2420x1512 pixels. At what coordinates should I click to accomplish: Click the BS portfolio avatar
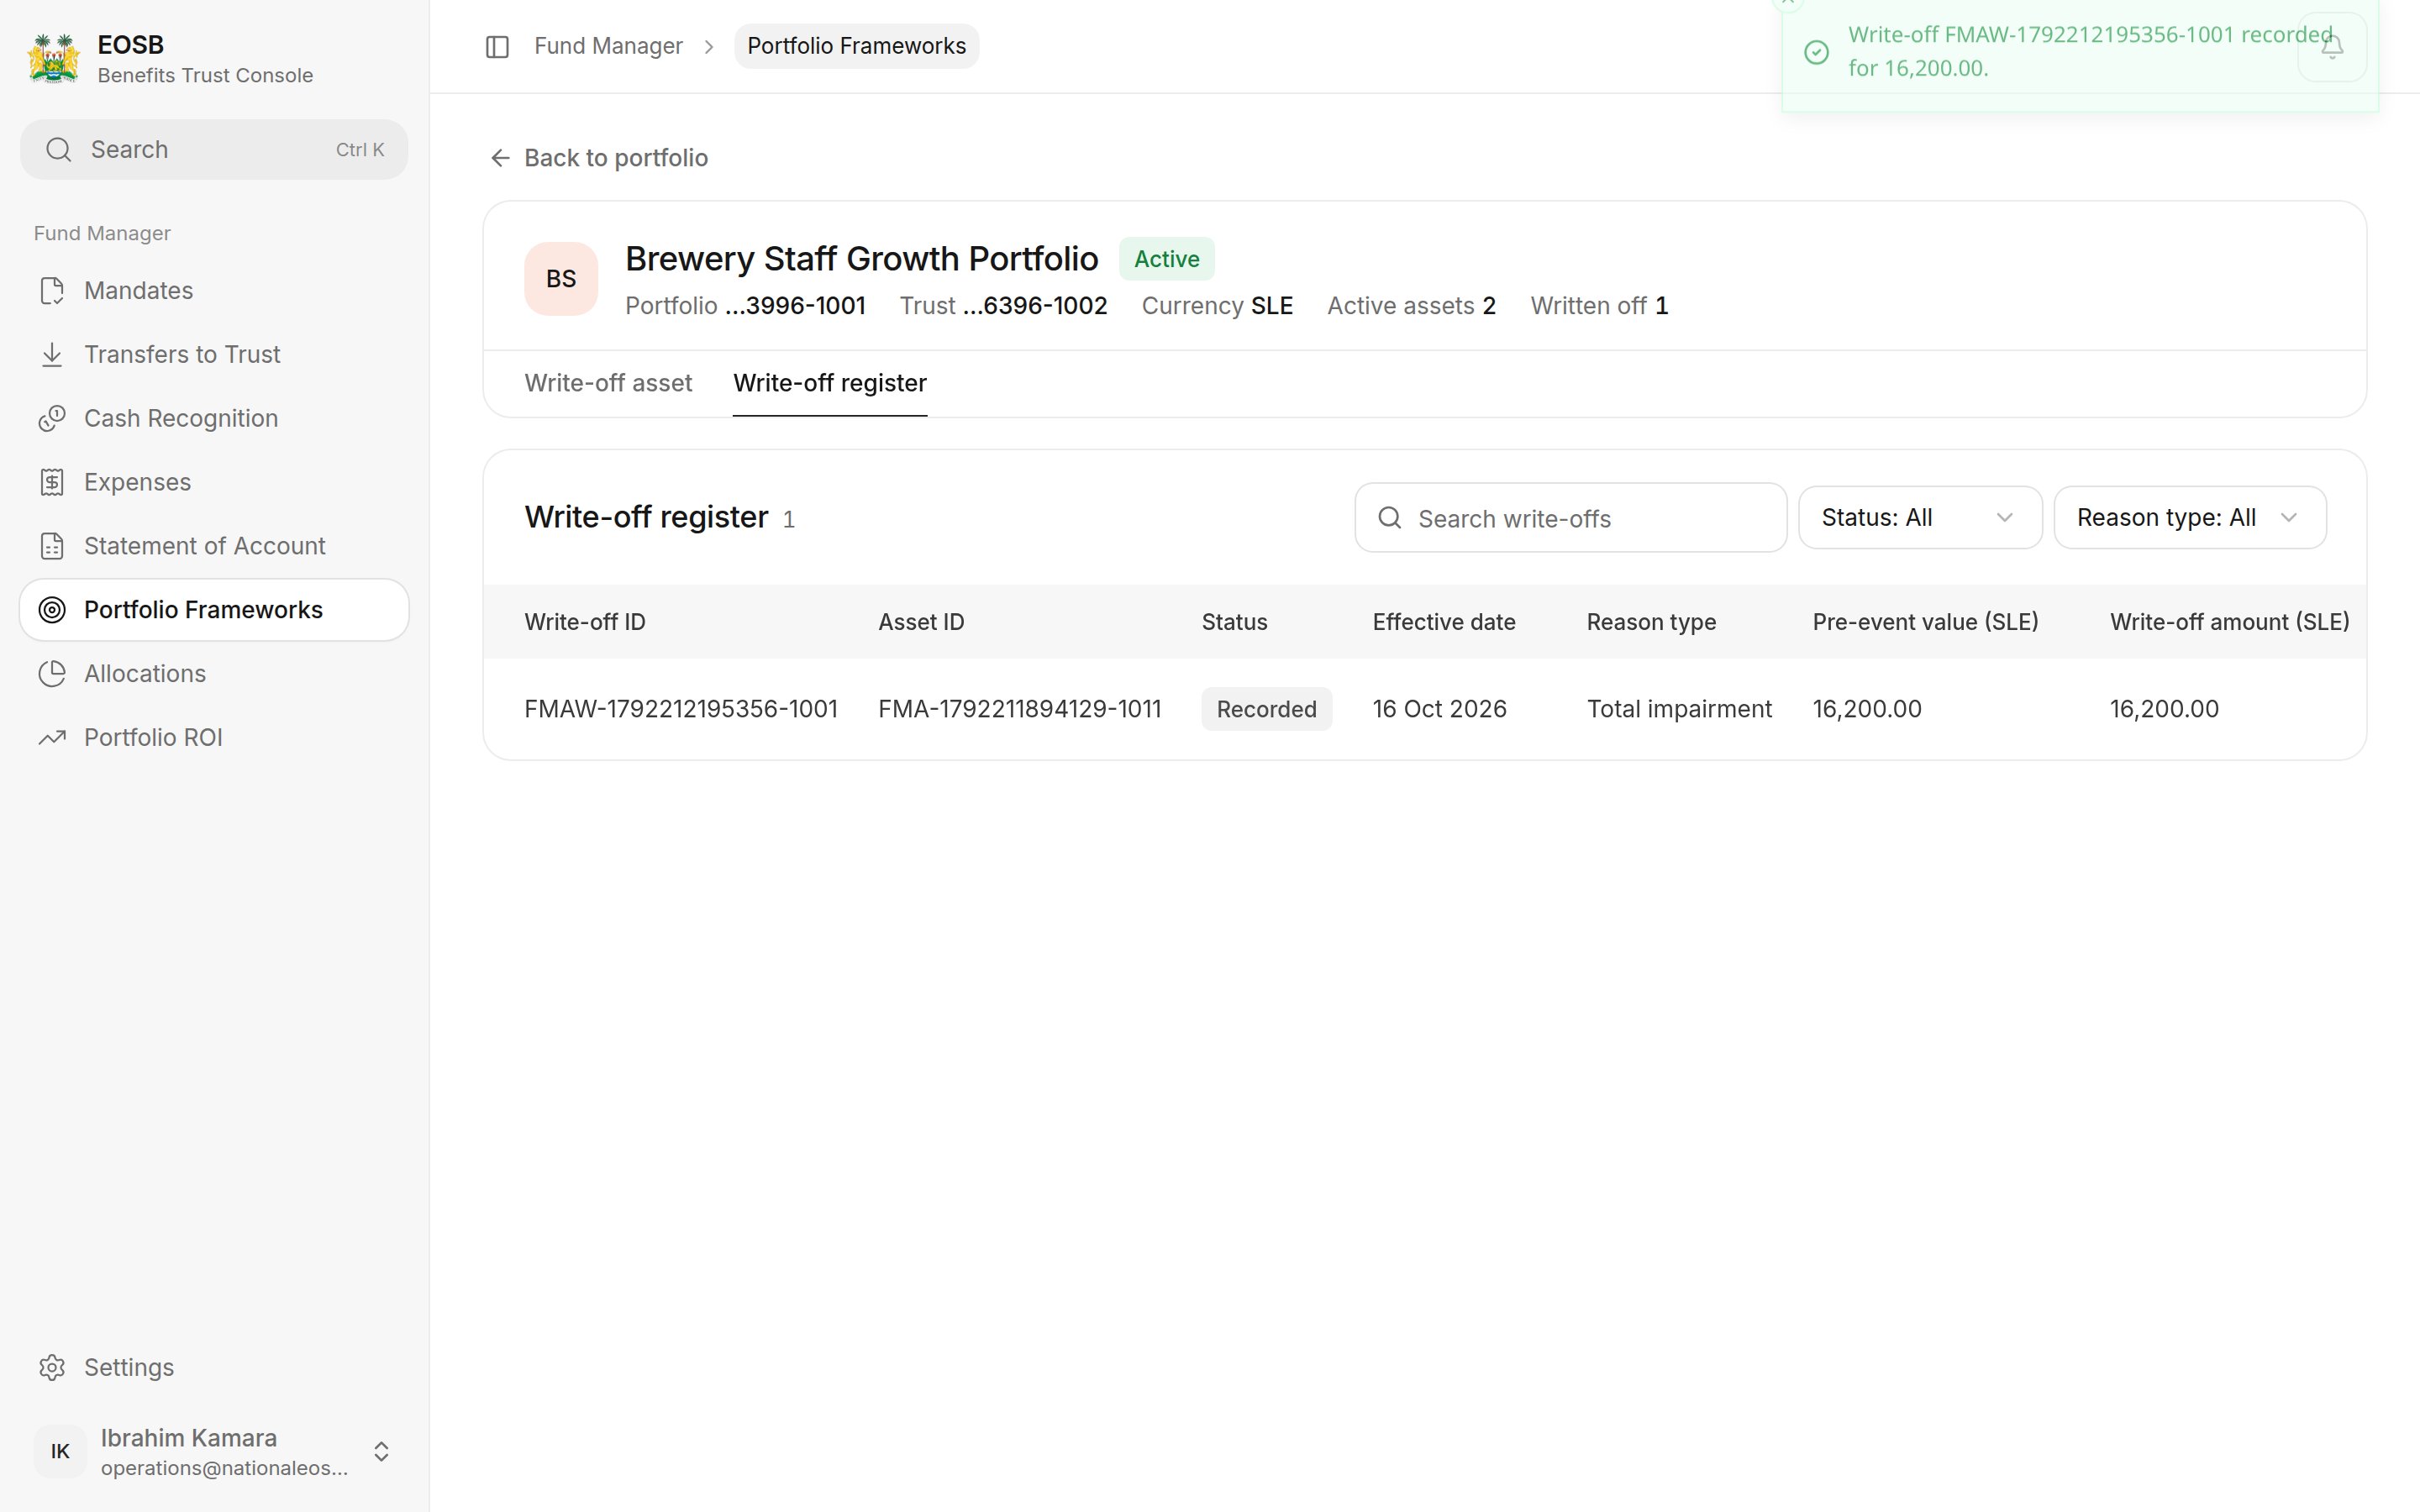561,279
